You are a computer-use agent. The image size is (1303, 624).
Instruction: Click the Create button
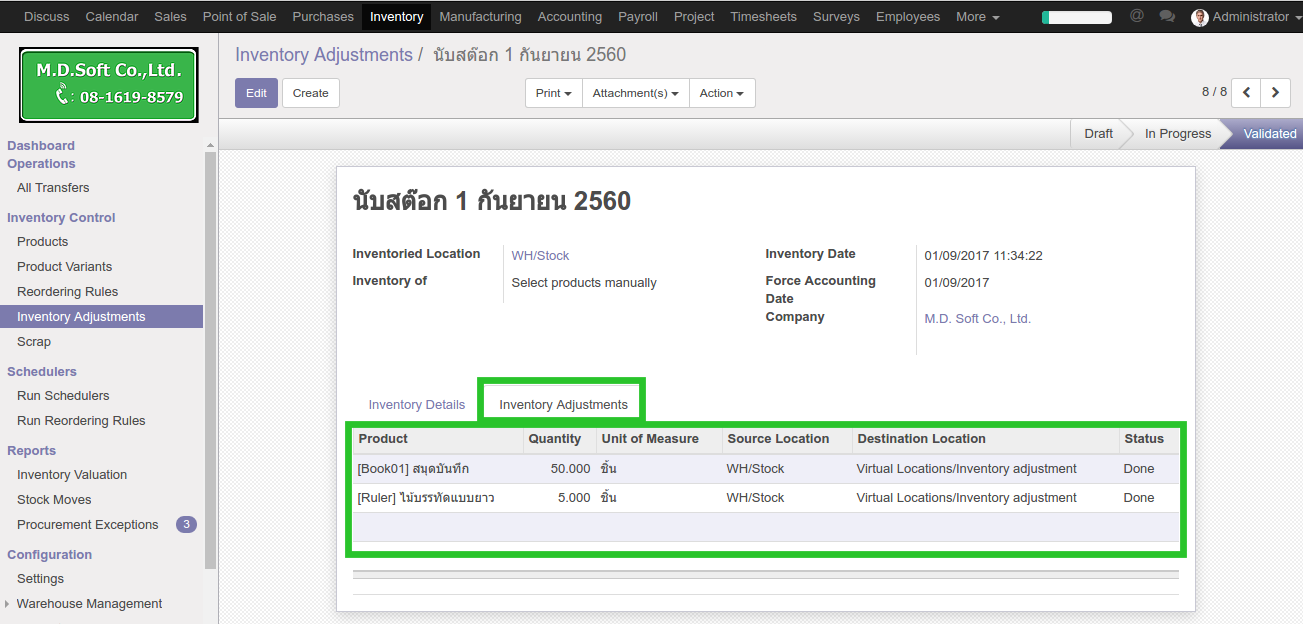click(x=310, y=93)
